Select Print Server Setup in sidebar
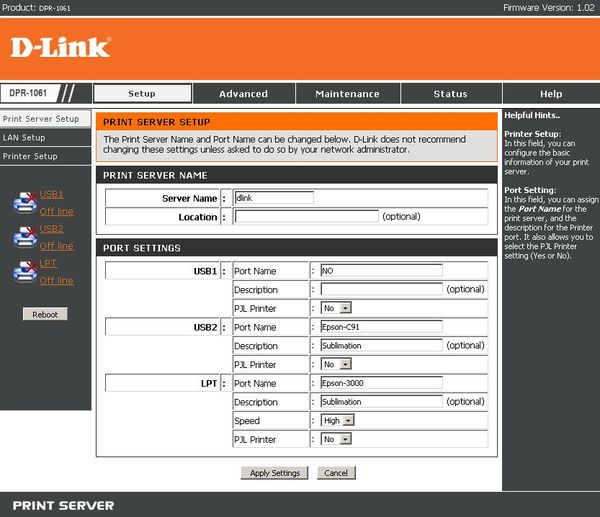The width and height of the screenshot is (600, 517). [45, 119]
